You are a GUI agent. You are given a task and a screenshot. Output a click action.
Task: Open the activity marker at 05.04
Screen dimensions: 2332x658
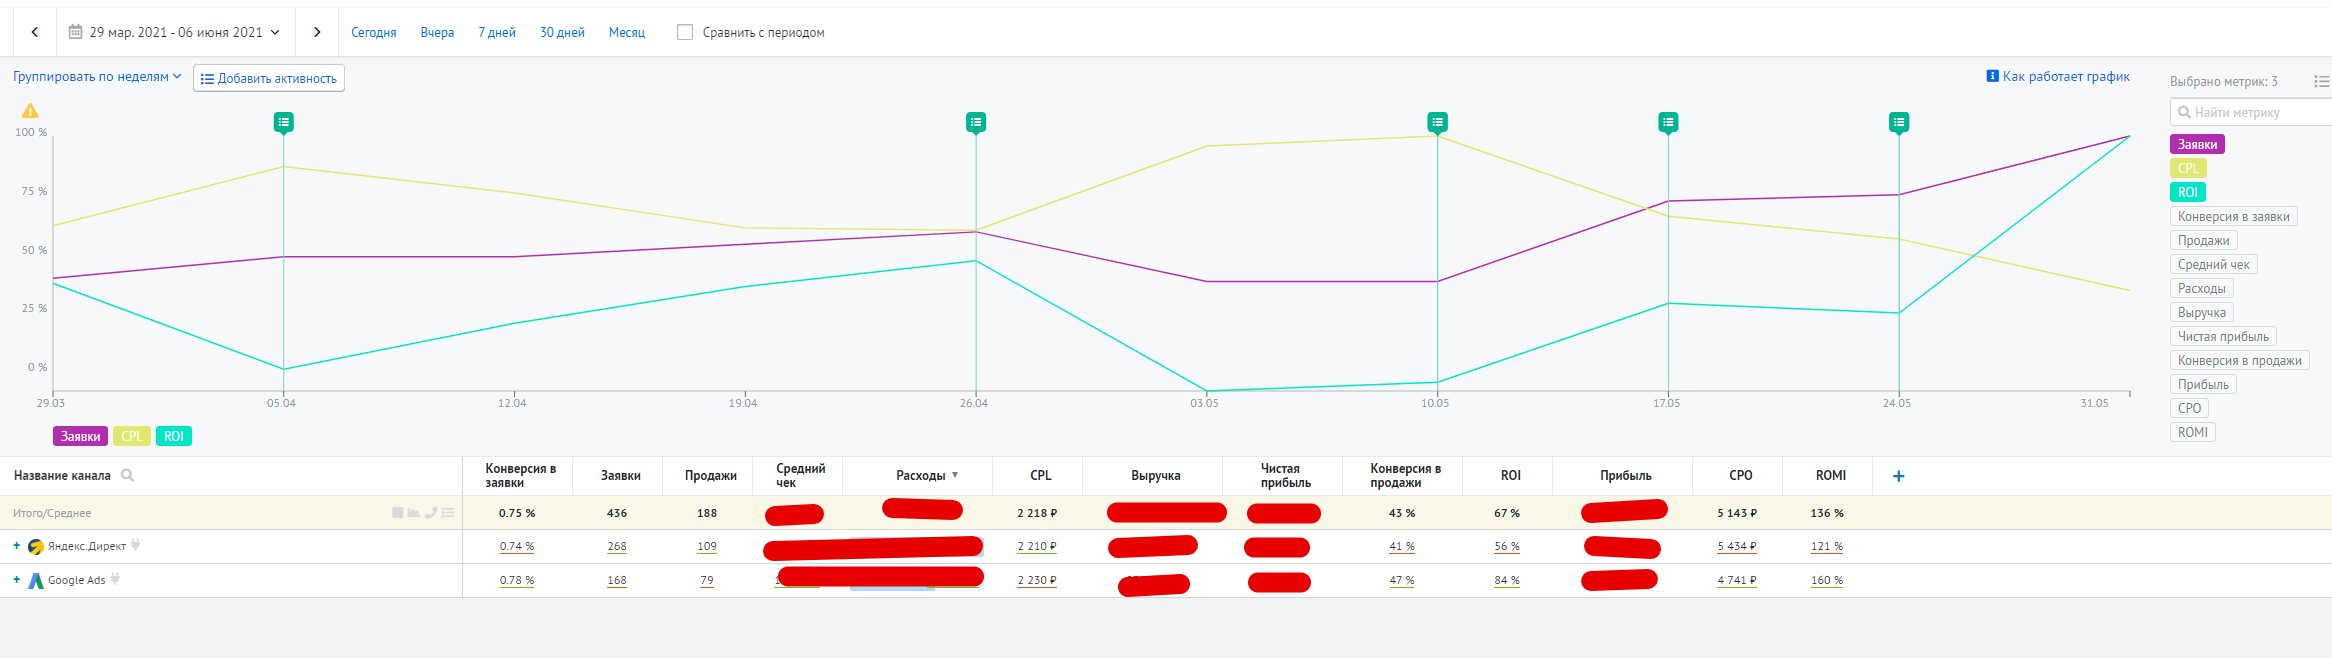284,122
